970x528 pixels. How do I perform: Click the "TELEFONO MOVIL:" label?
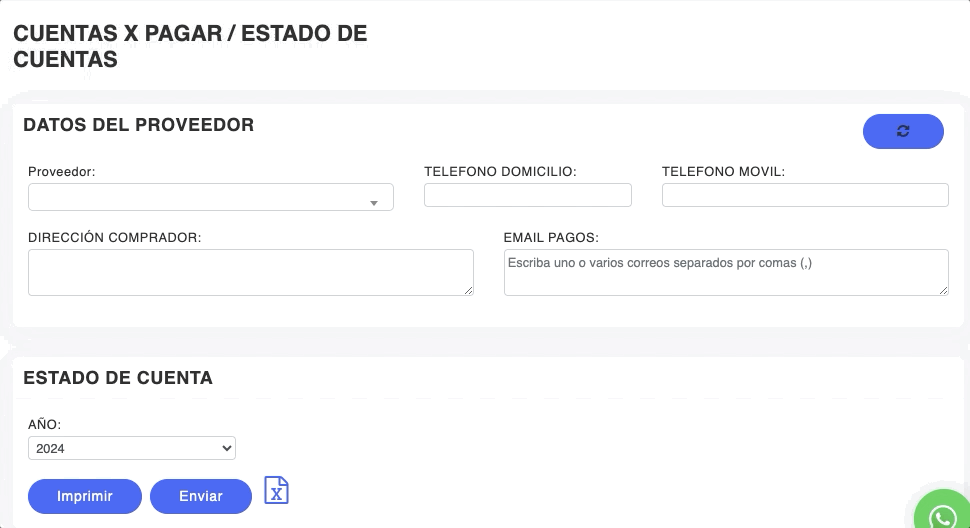724,172
